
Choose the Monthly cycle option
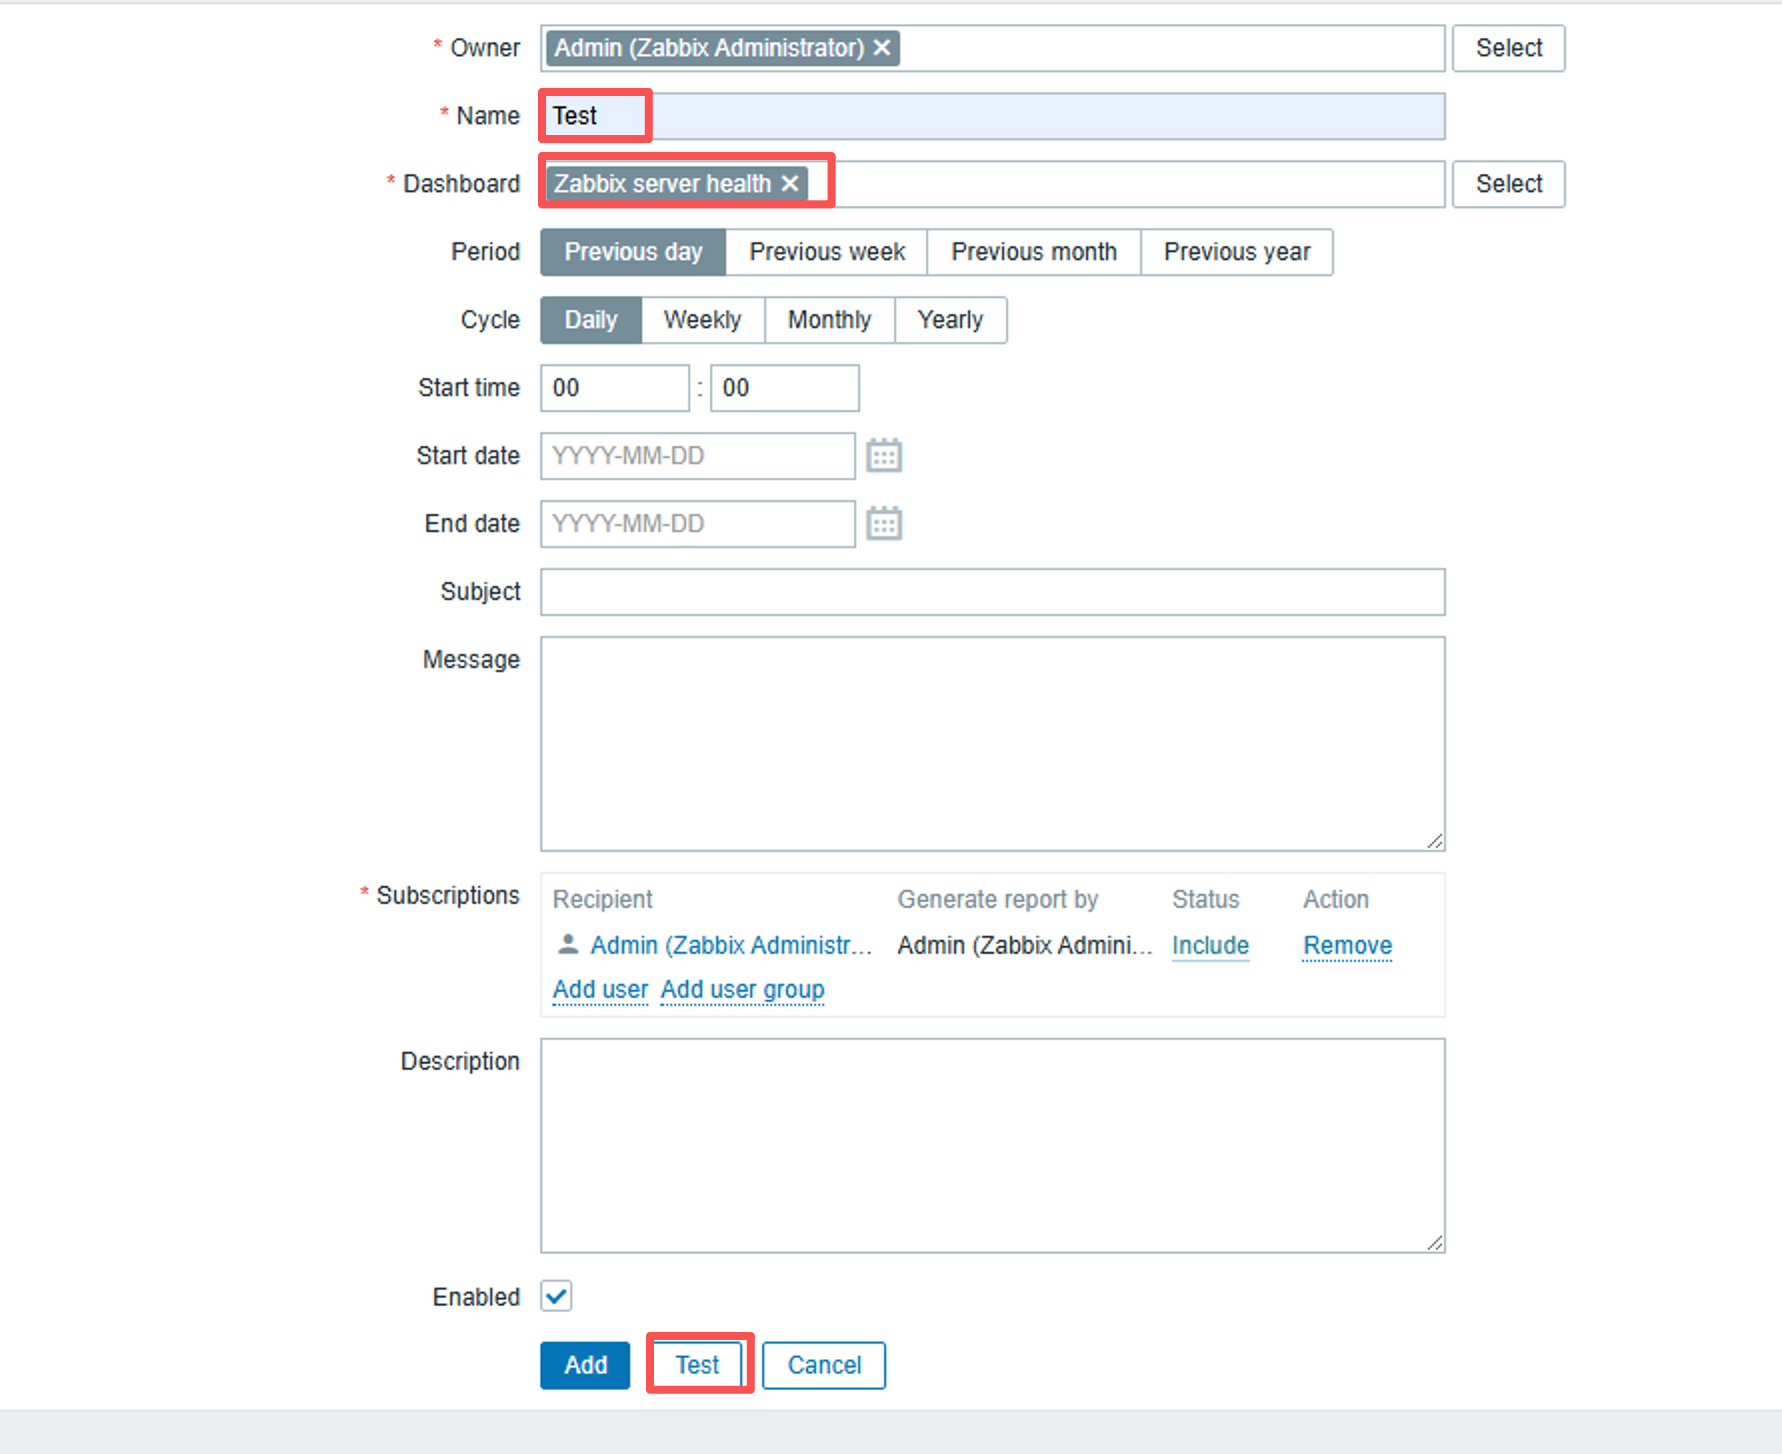(x=829, y=320)
